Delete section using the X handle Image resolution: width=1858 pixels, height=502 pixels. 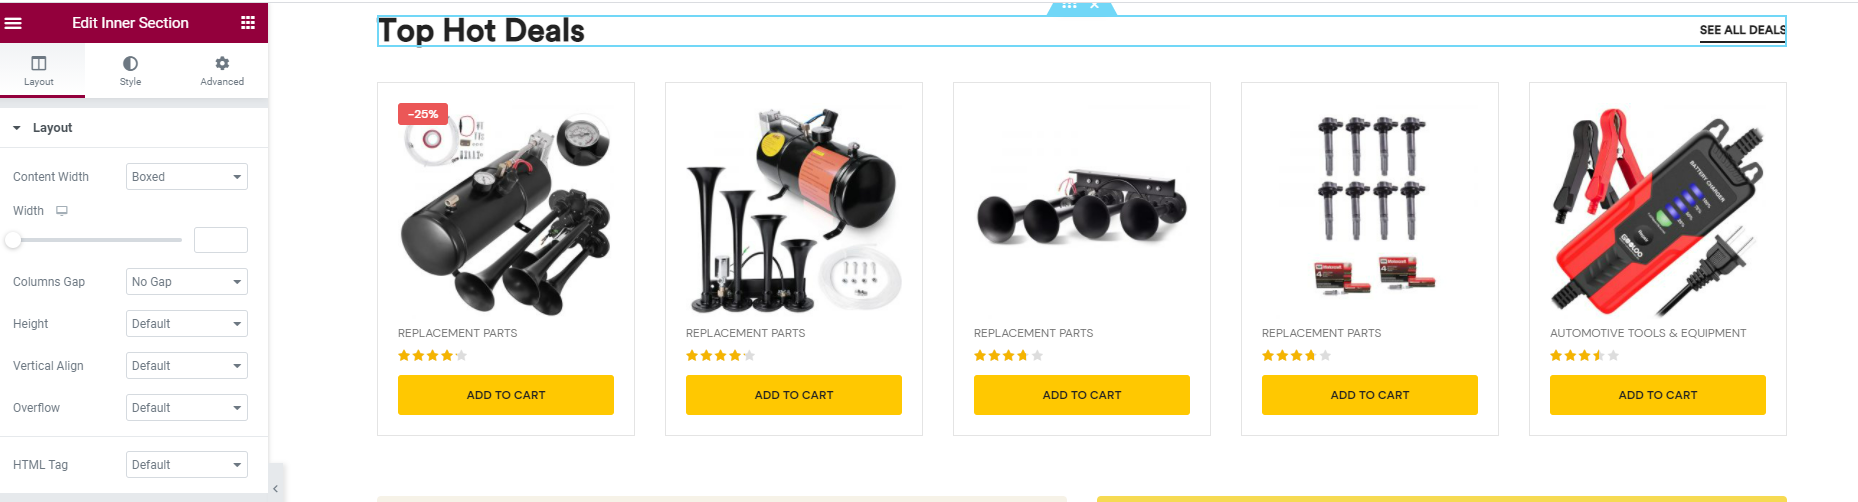tap(1094, 5)
